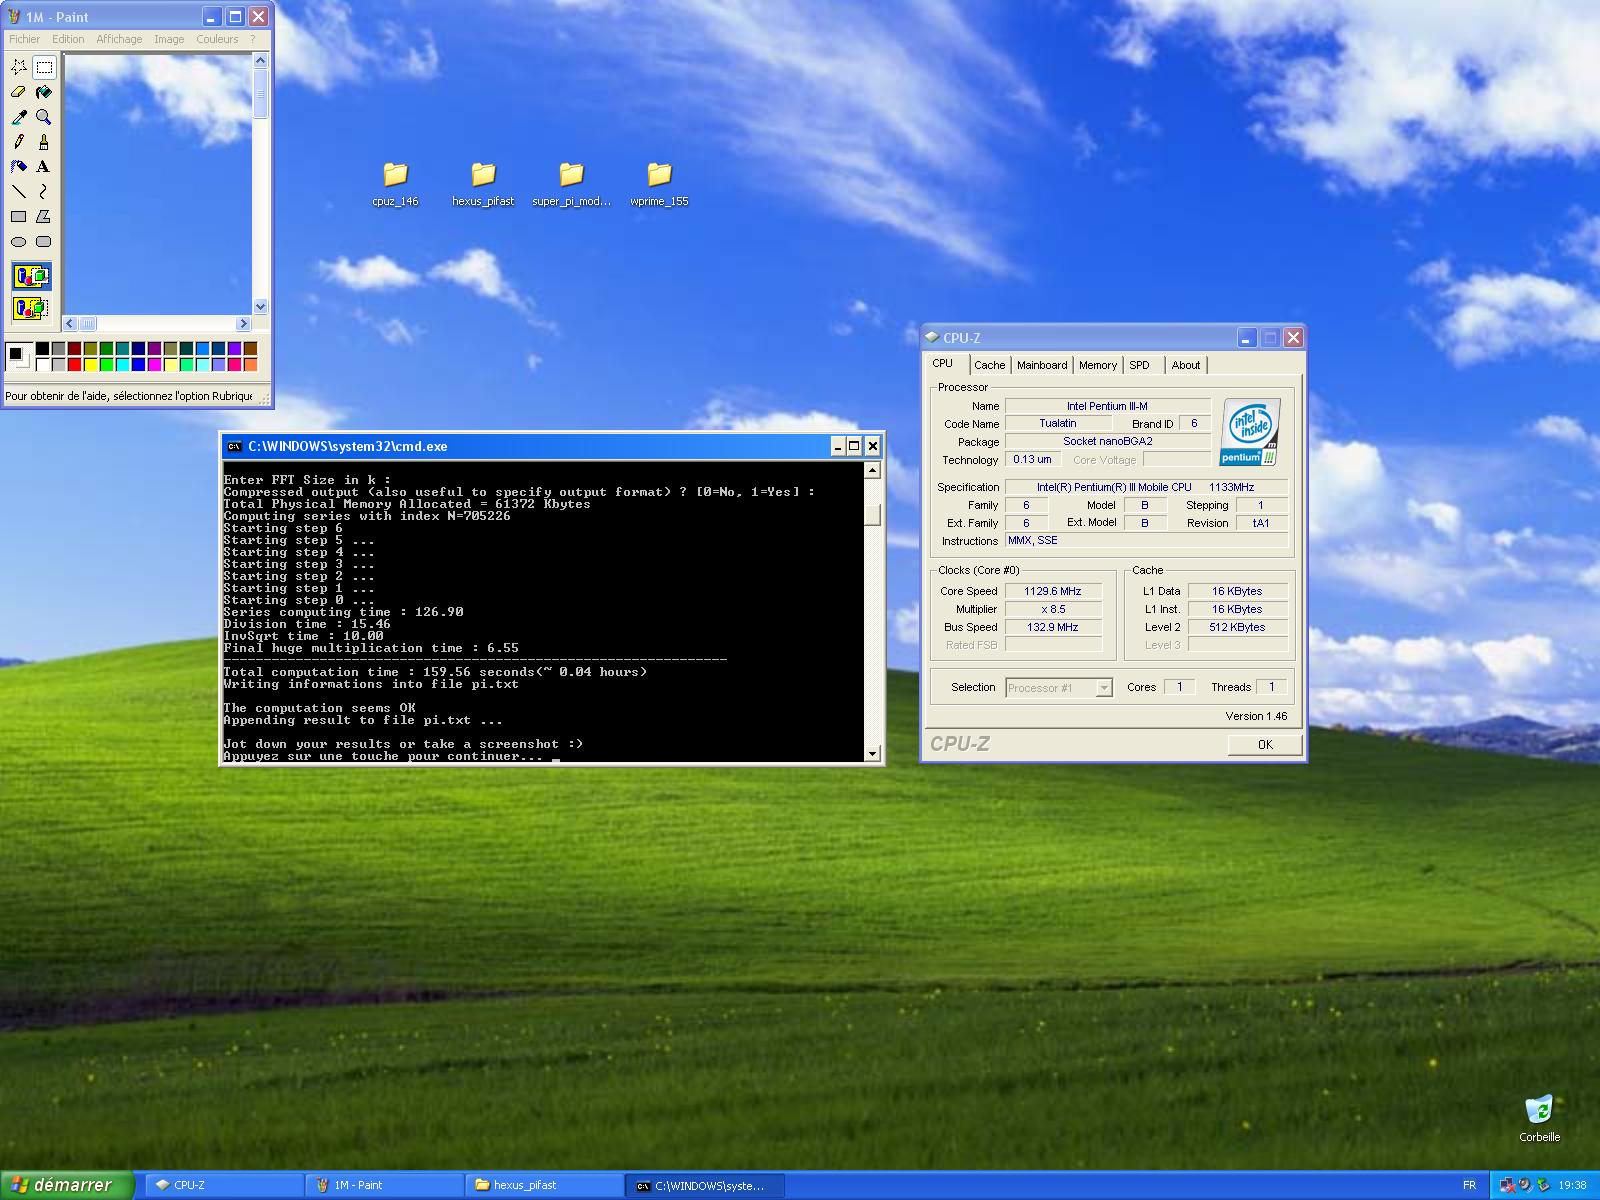Choose the Fill with color bucket tool

44,92
